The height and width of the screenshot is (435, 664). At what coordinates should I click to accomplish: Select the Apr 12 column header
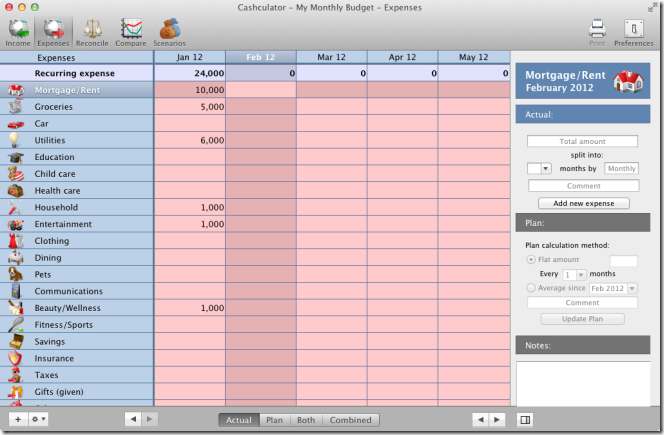402,57
